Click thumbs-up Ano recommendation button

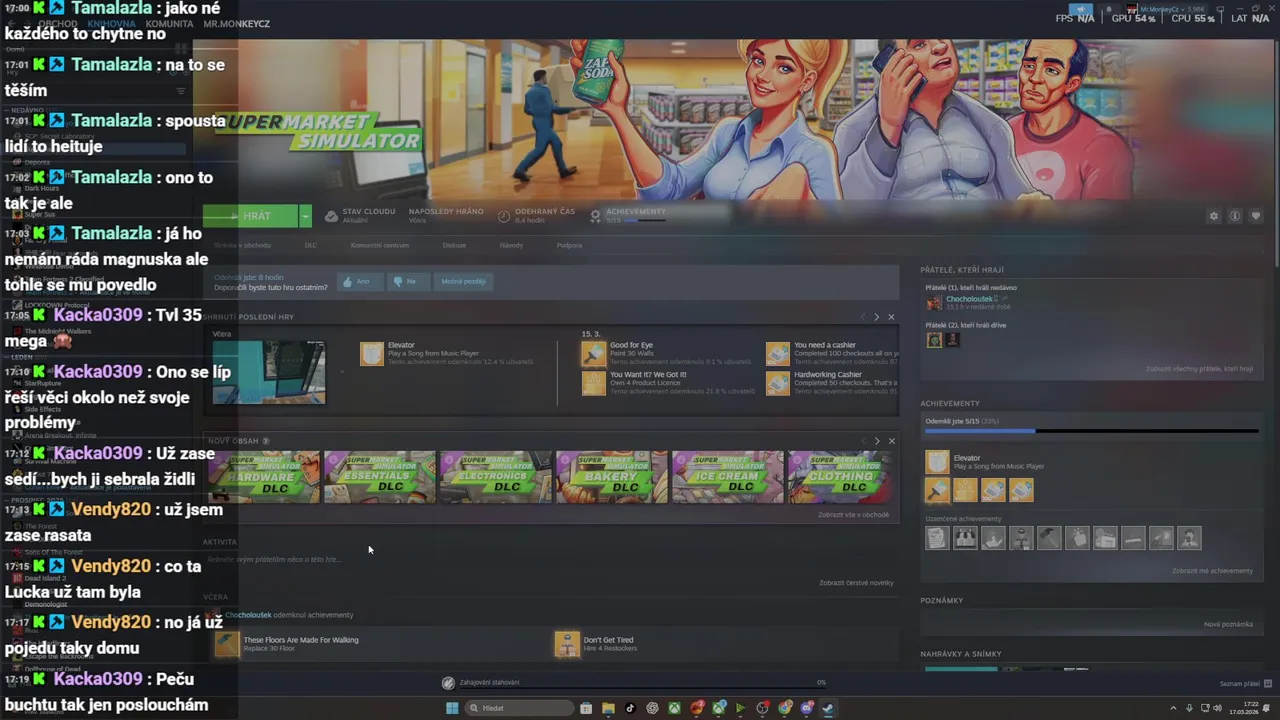[358, 281]
